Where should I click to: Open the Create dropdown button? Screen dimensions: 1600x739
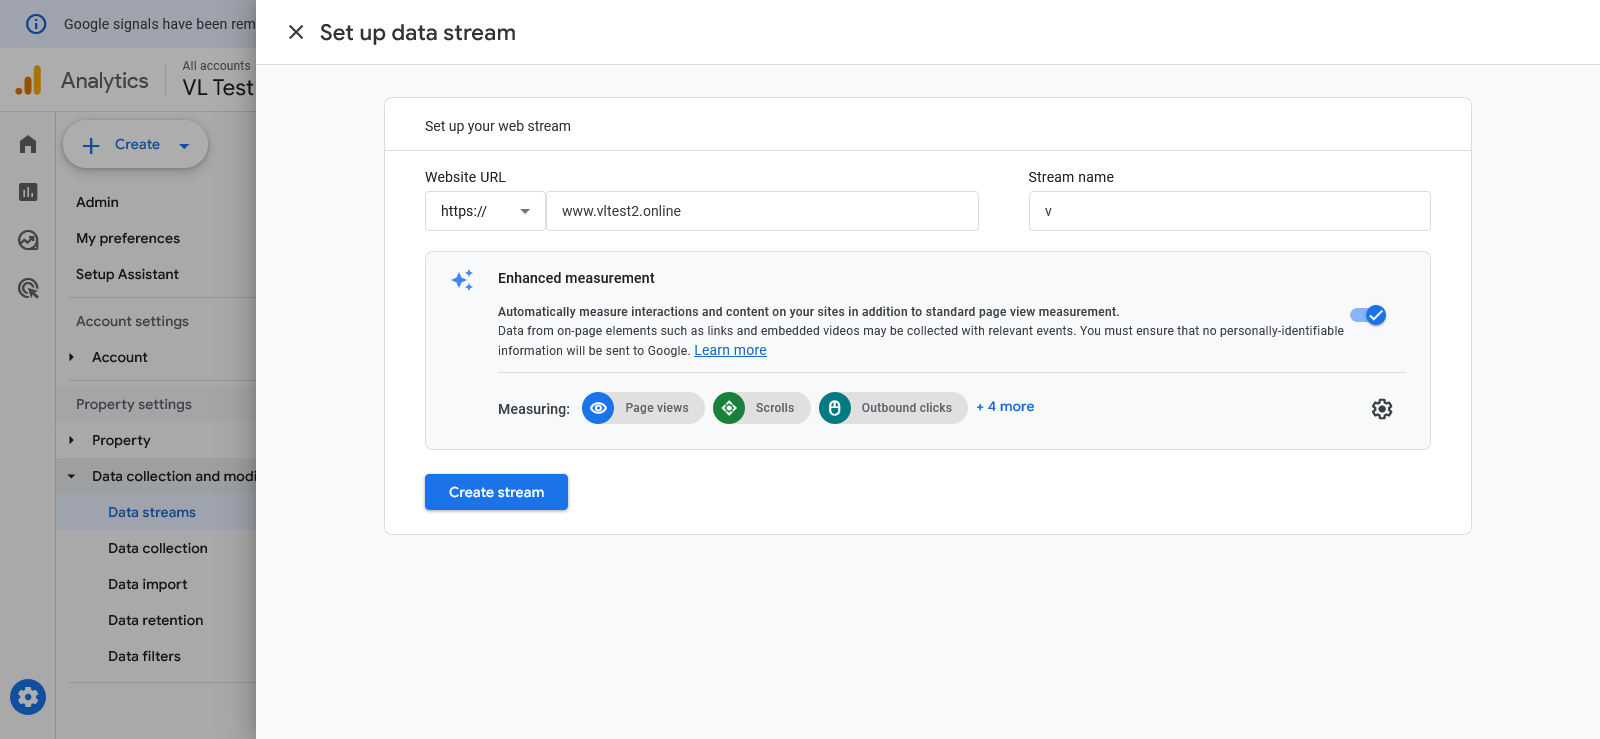136,145
